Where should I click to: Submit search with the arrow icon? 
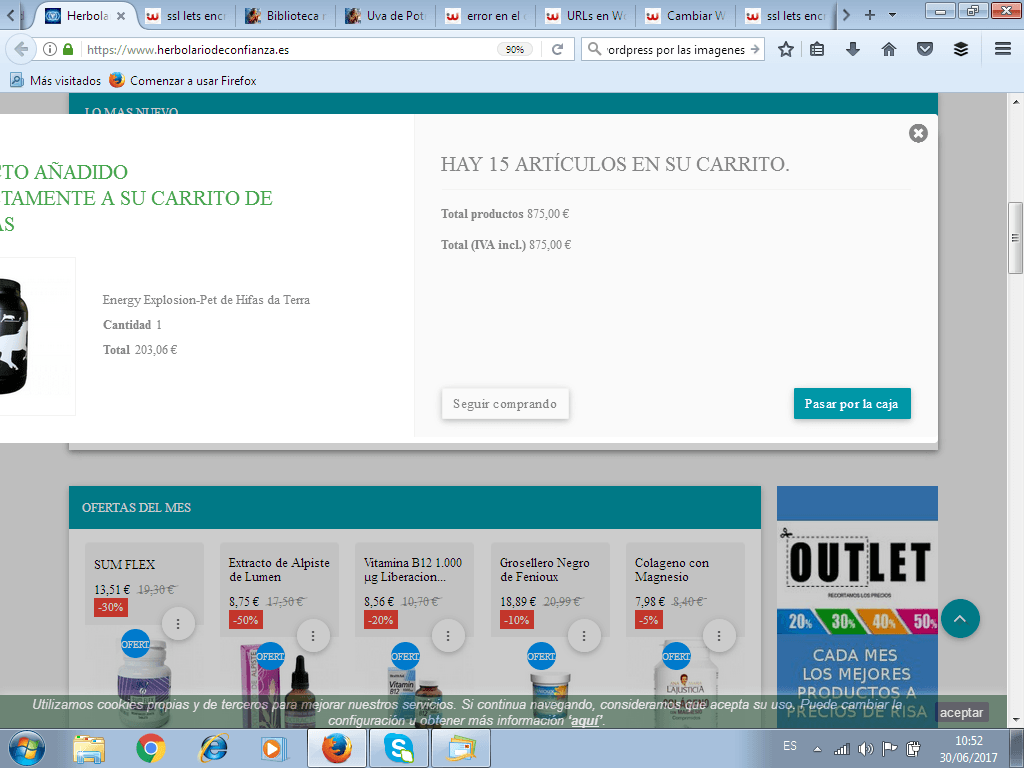pyautogui.click(x=755, y=49)
